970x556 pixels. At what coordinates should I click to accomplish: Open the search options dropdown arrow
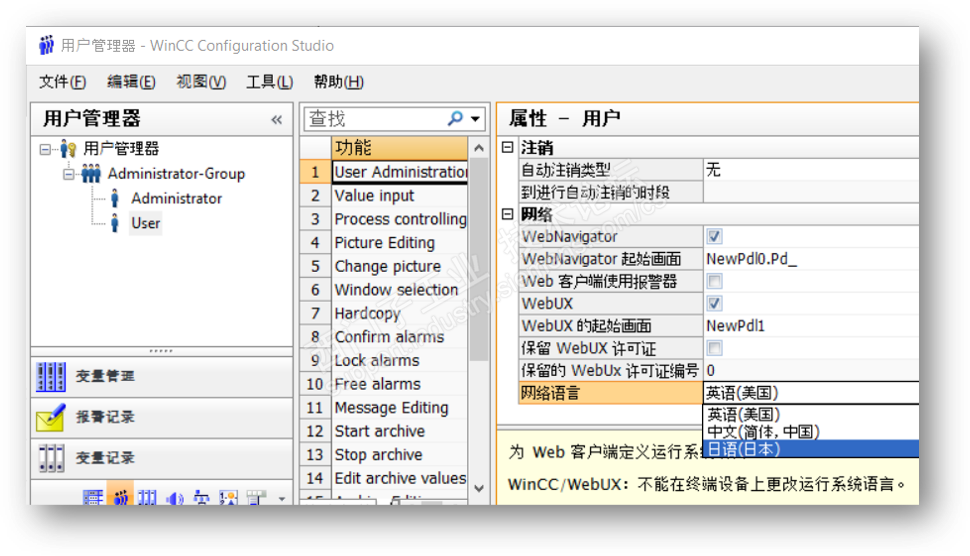(475, 118)
